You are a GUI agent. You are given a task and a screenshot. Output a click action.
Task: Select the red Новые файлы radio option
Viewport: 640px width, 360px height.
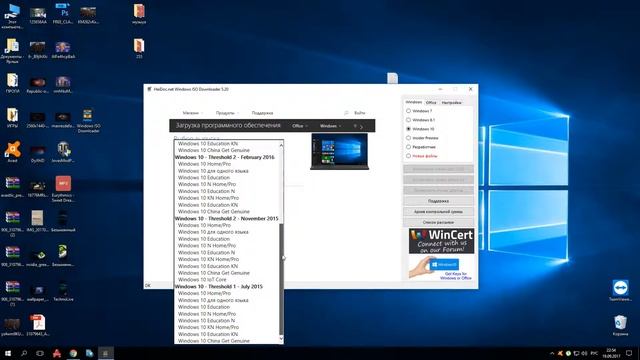pos(408,156)
